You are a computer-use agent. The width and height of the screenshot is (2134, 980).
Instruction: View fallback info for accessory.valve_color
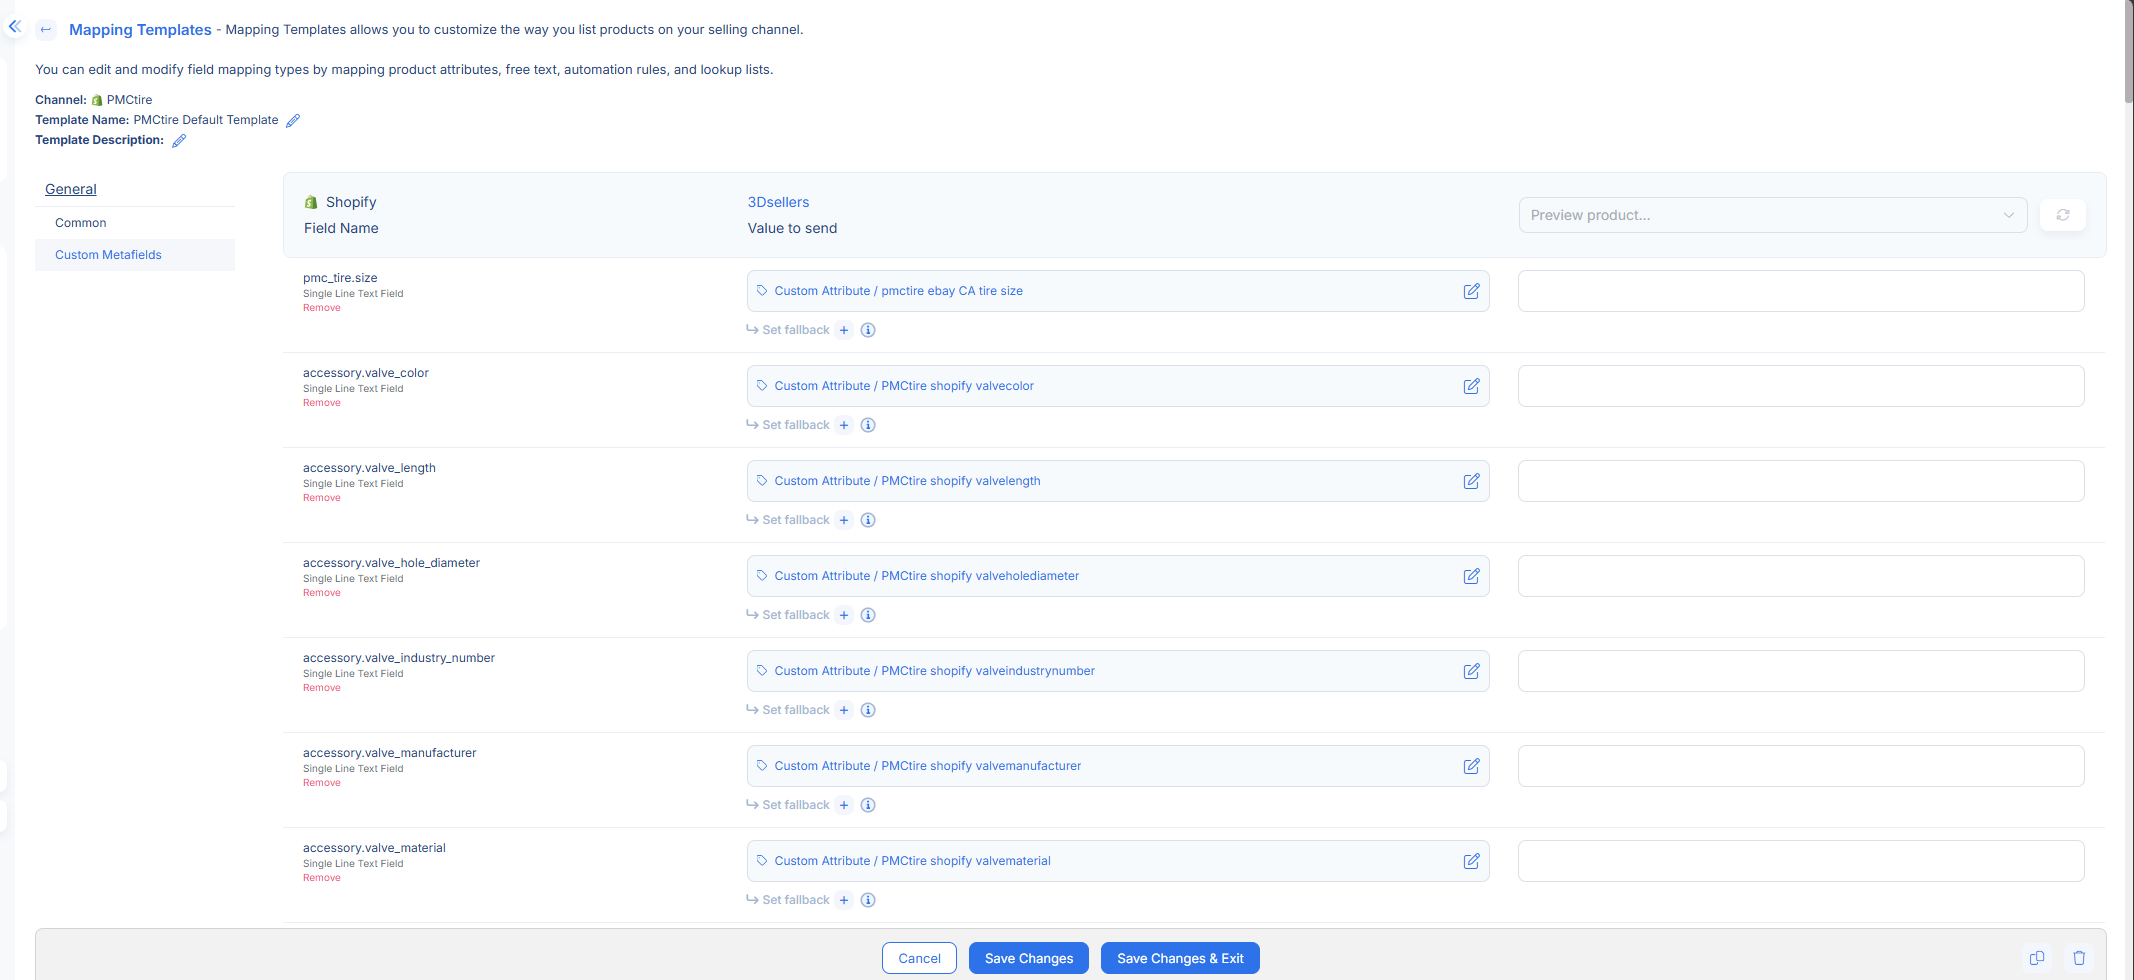coord(868,424)
